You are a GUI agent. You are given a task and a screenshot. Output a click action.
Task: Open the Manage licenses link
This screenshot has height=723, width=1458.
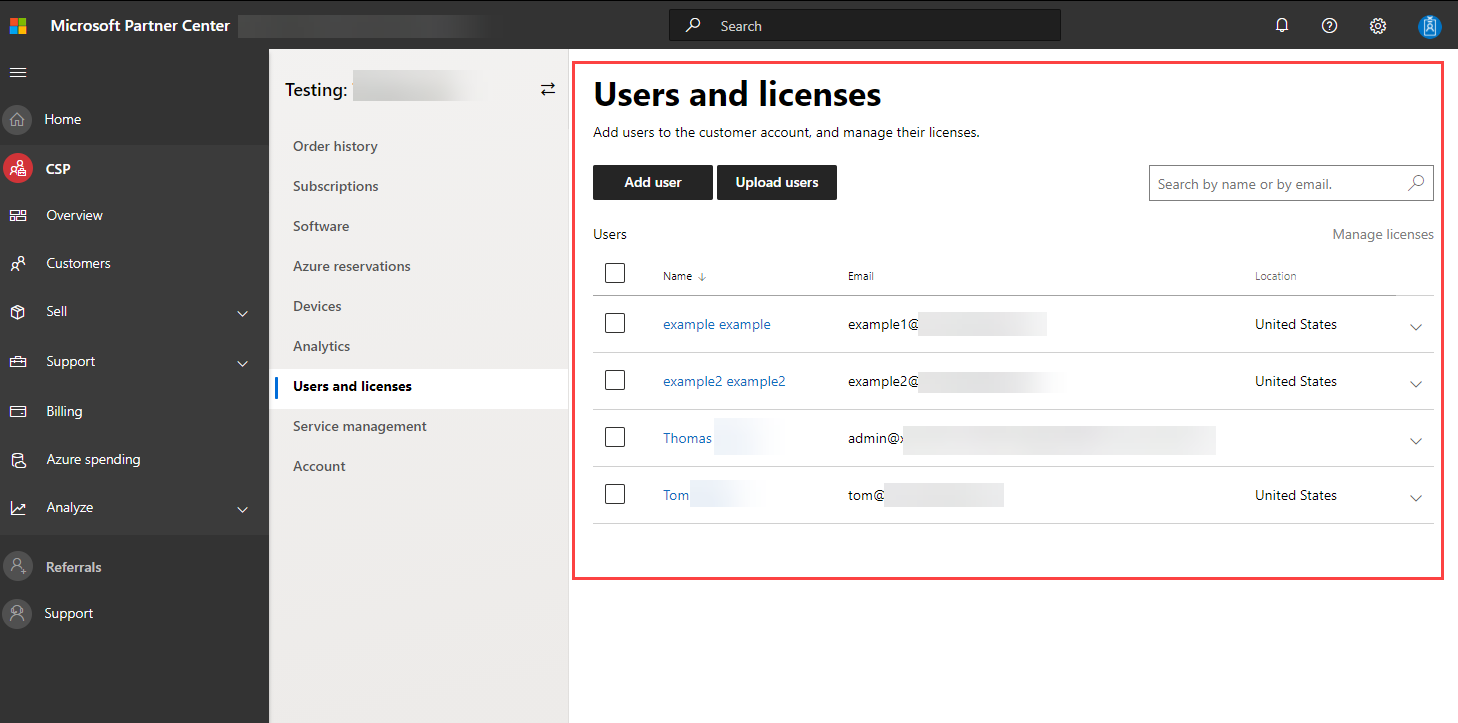(x=1383, y=233)
